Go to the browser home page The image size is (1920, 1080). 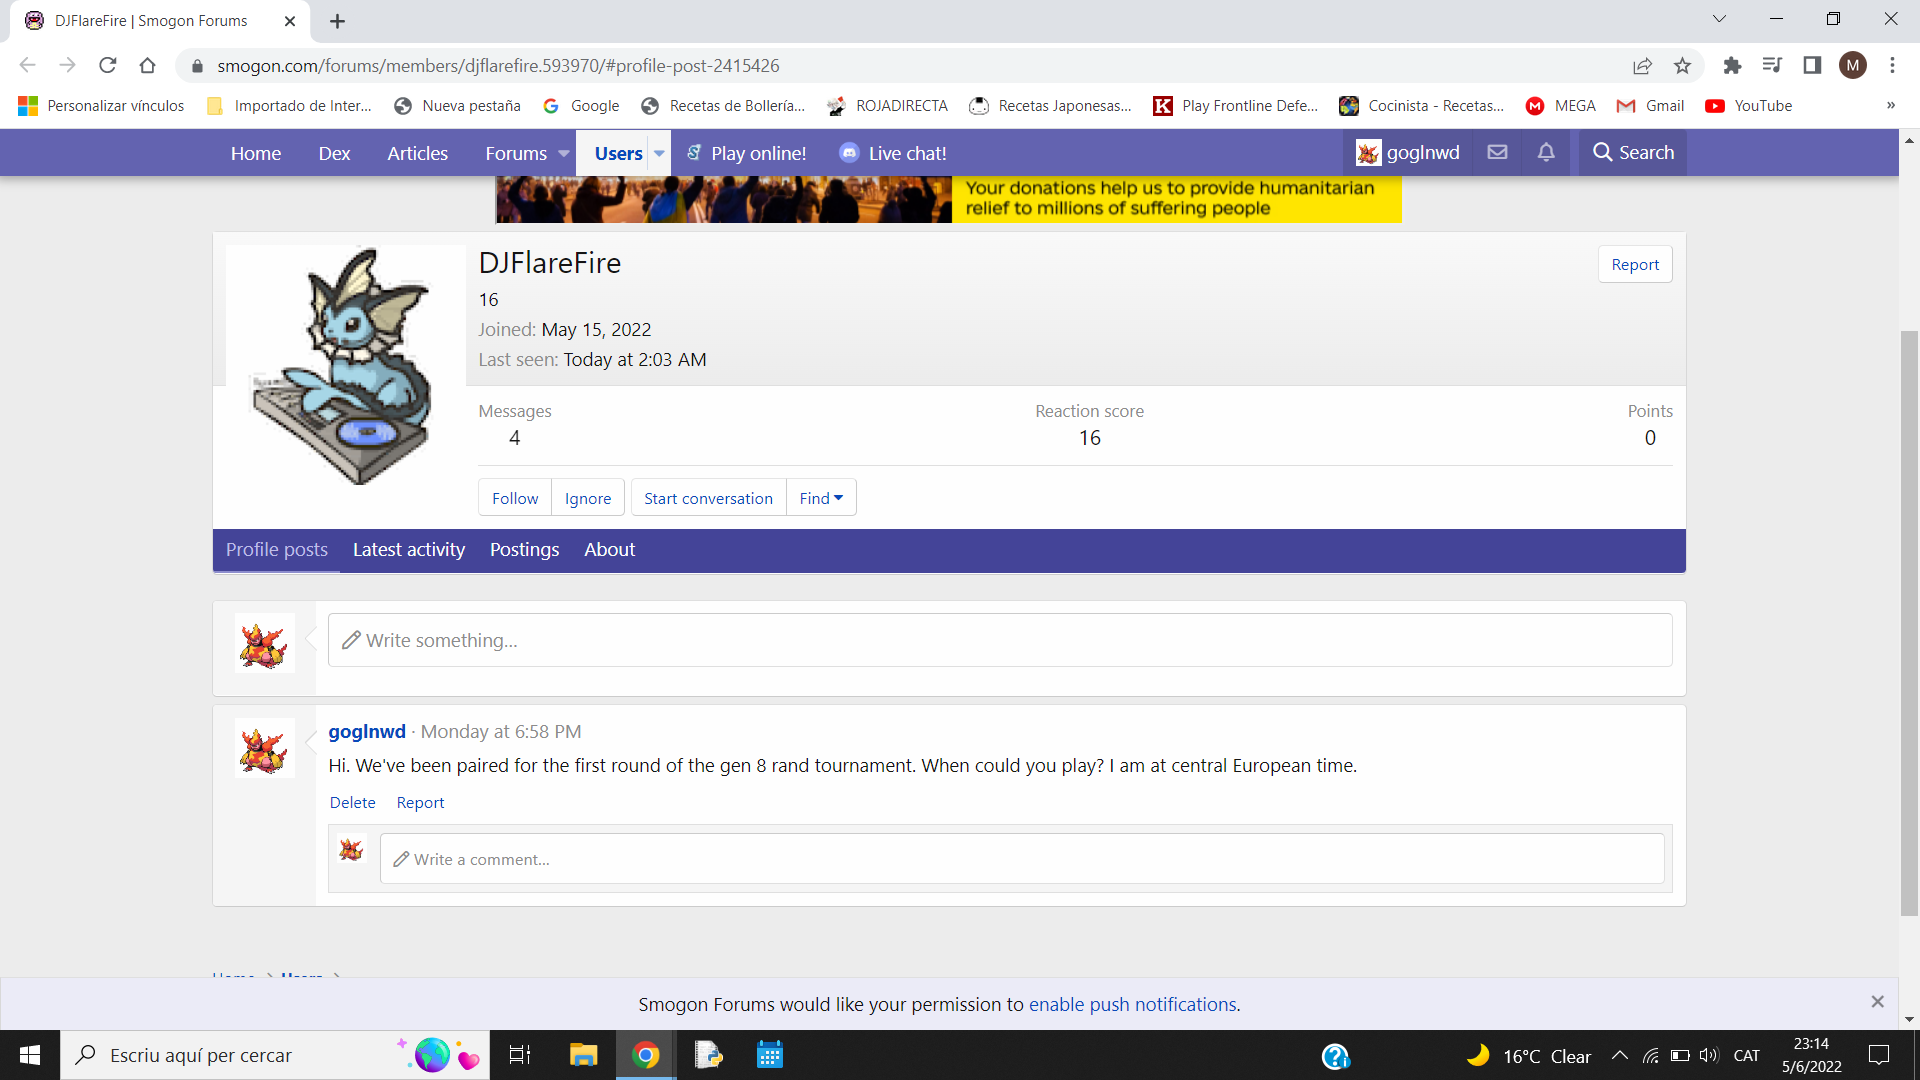tap(147, 66)
